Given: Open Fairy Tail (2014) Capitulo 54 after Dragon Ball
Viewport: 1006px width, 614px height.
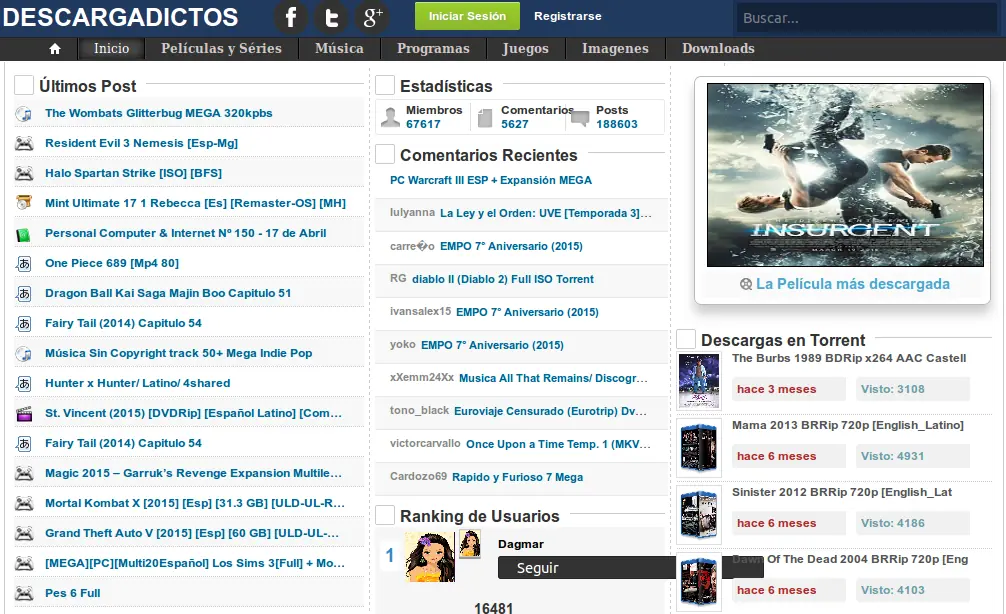Looking at the screenshot, I should pos(123,323).
